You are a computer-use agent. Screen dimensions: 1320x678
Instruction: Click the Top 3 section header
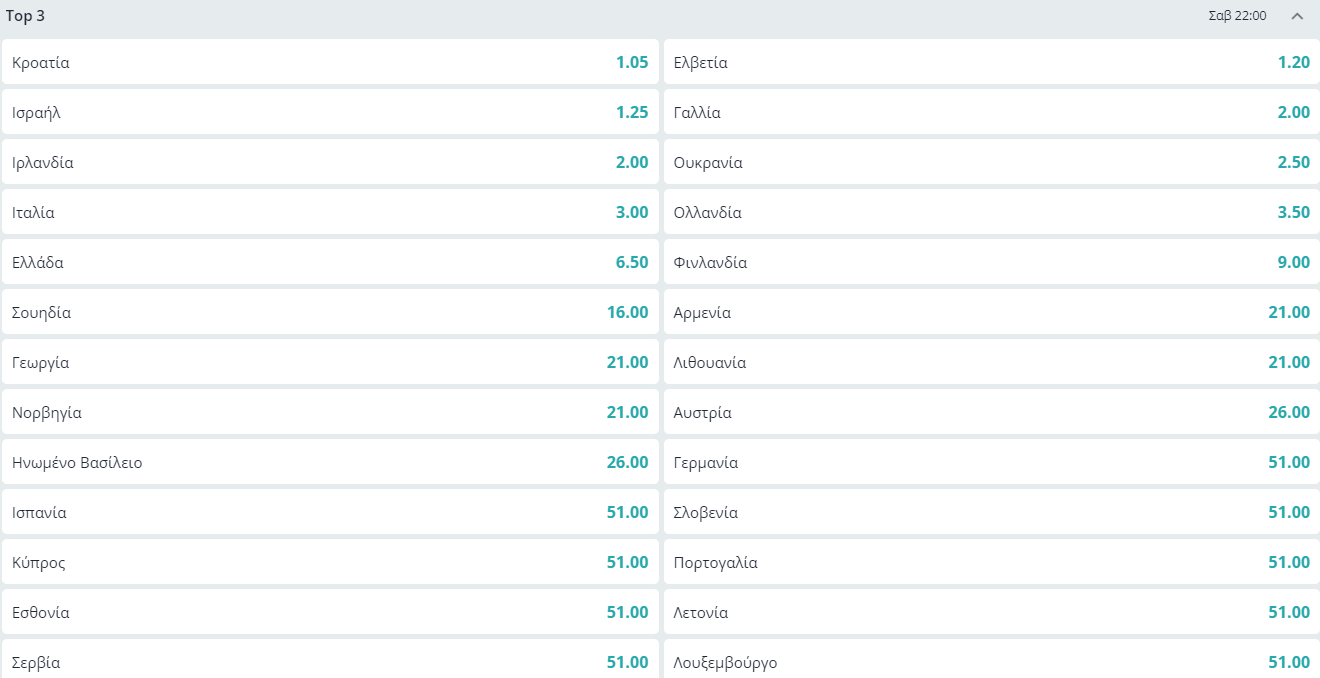coord(600,16)
